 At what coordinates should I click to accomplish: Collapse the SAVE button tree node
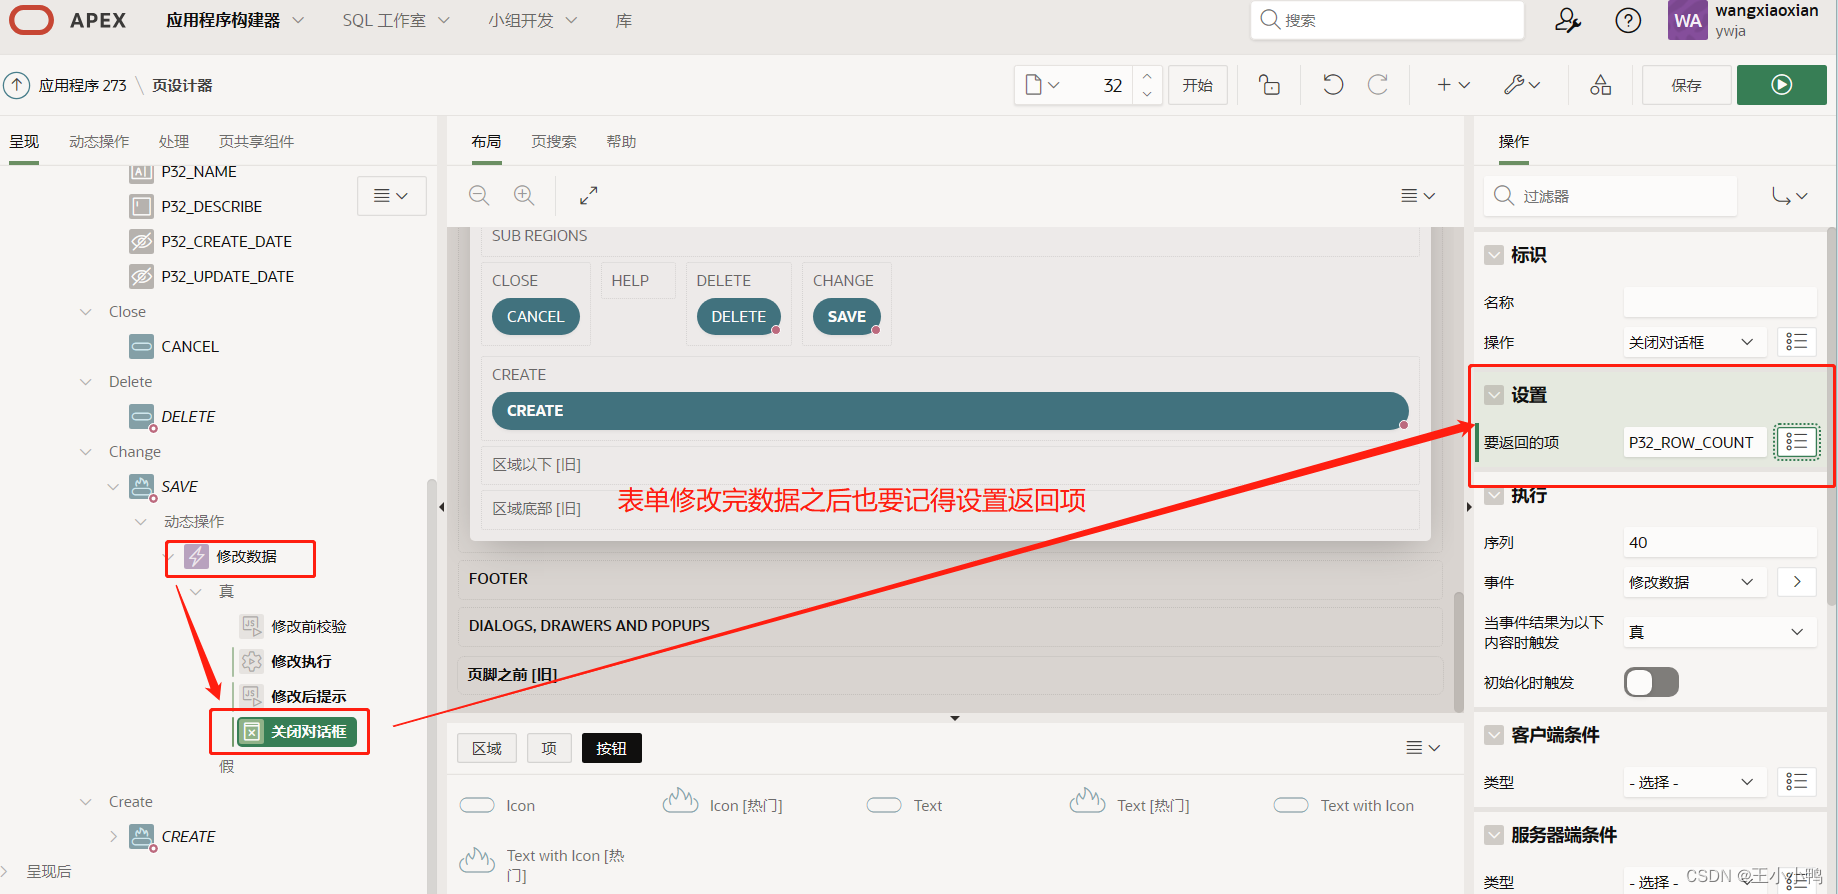tap(113, 487)
